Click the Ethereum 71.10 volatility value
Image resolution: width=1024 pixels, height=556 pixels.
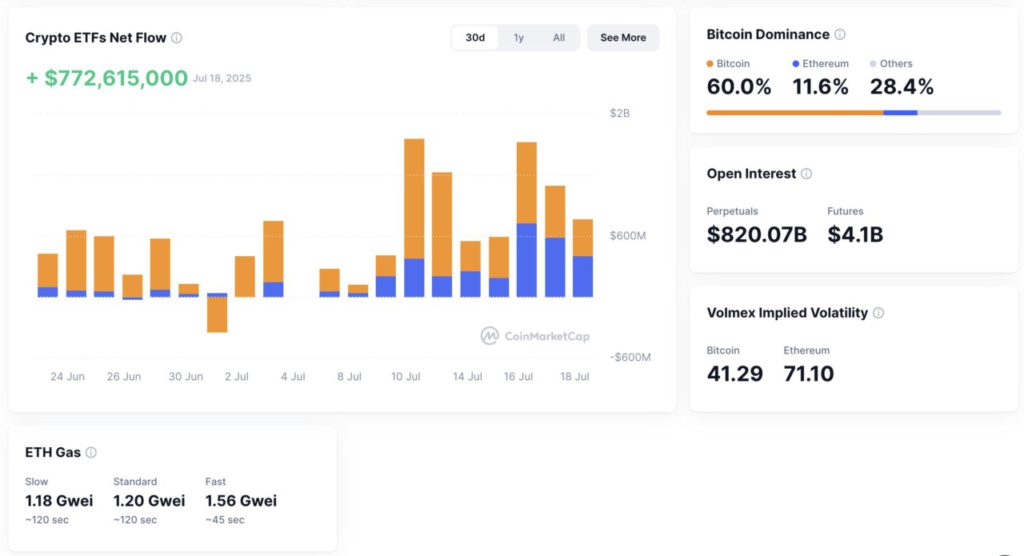click(x=809, y=374)
